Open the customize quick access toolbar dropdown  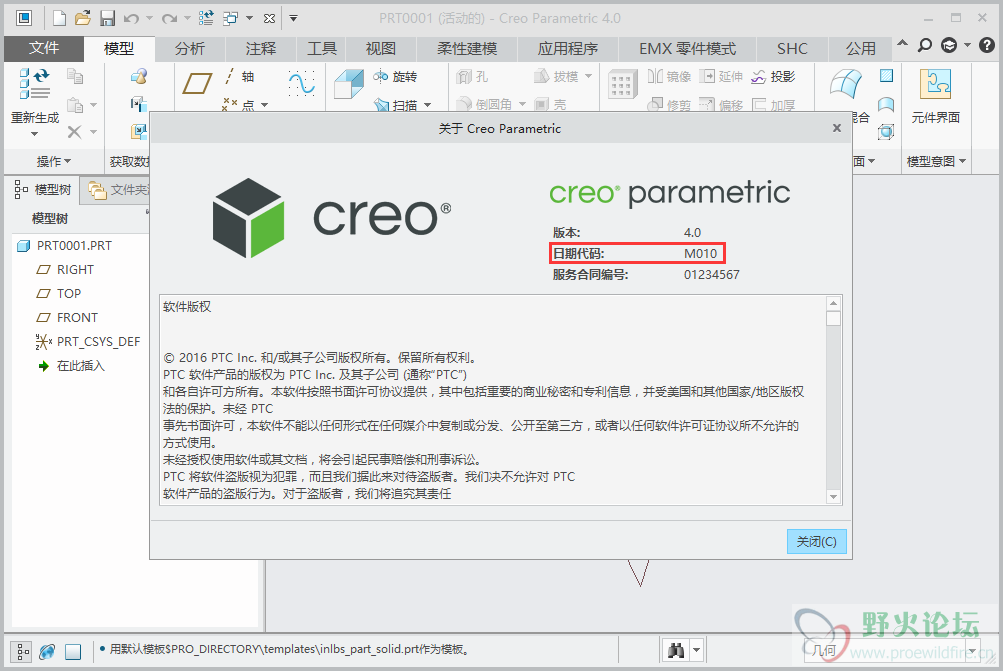click(x=293, y=19)
